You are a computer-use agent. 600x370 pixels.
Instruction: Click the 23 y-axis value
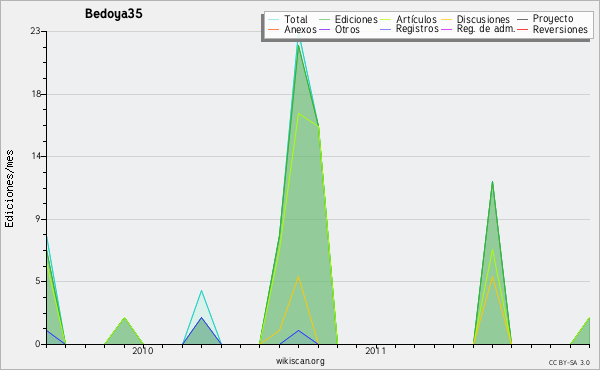pyautogui.click(x=35, y=31)
